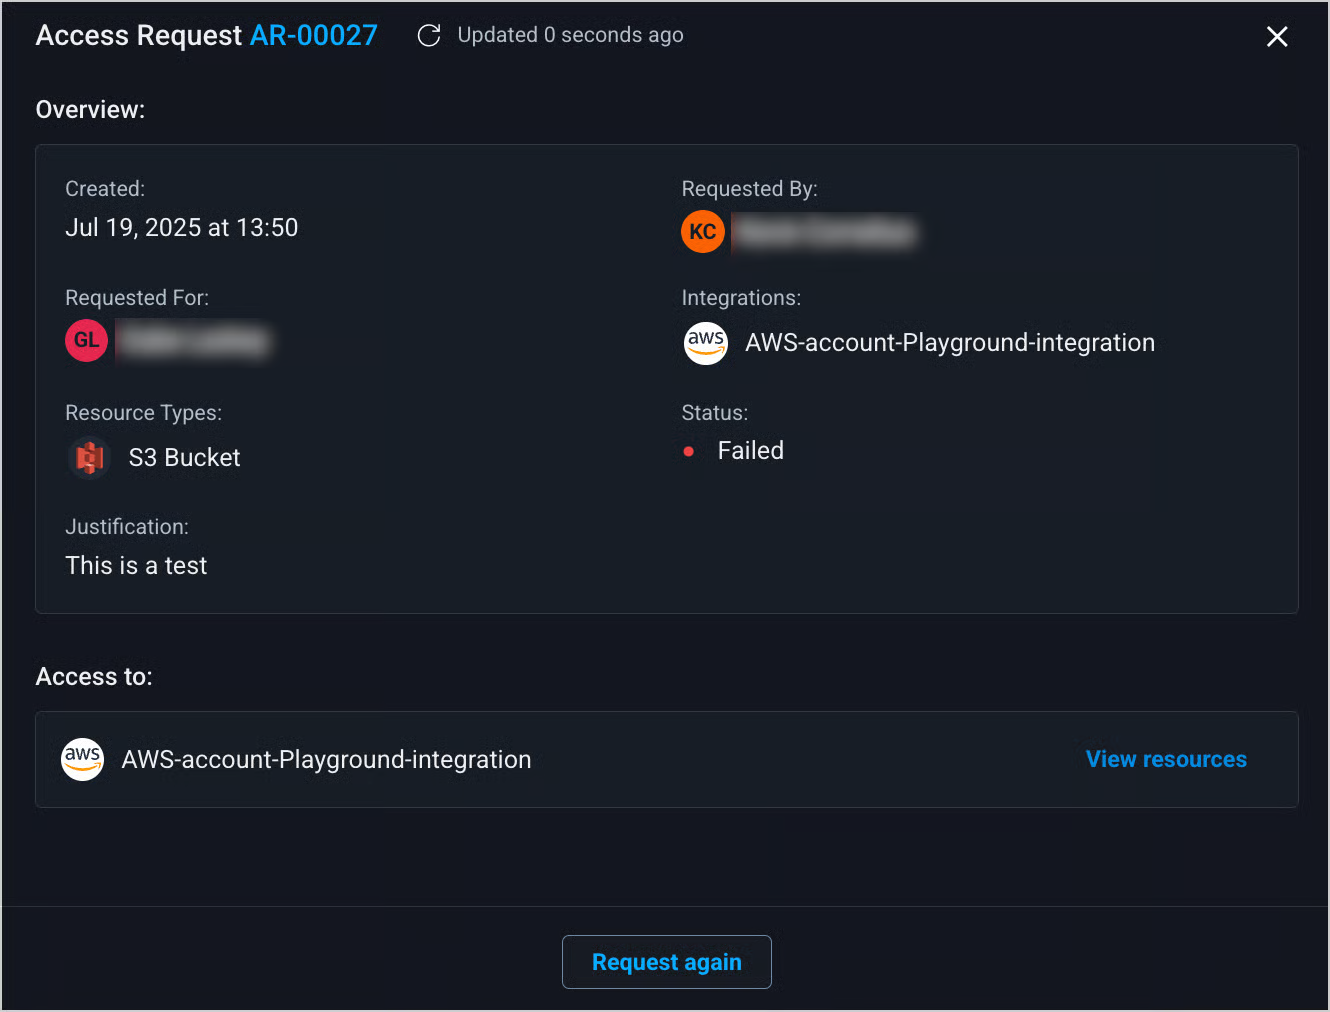This screenshot has width=1330, height=1012.
Task: Click the justification text 'This is a test'
Action: pos(136,566)
